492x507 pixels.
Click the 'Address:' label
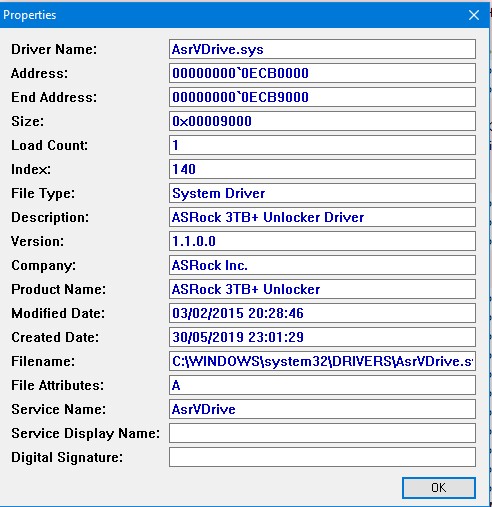[39, 73]
